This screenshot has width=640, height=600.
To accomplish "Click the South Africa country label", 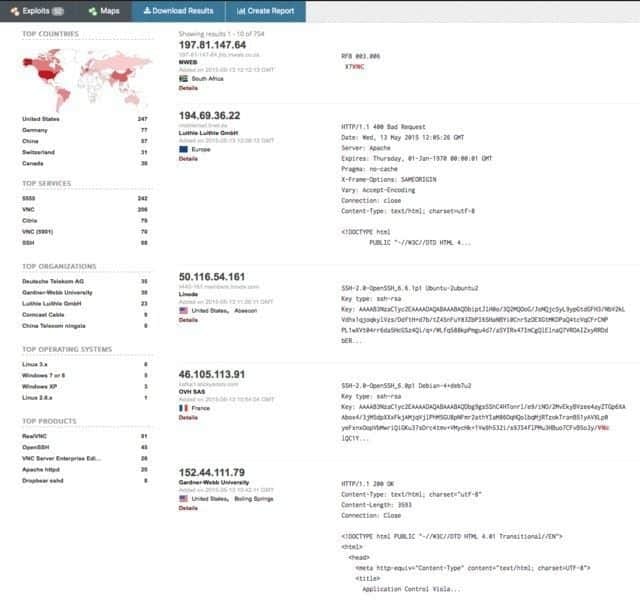I will 207,78.
